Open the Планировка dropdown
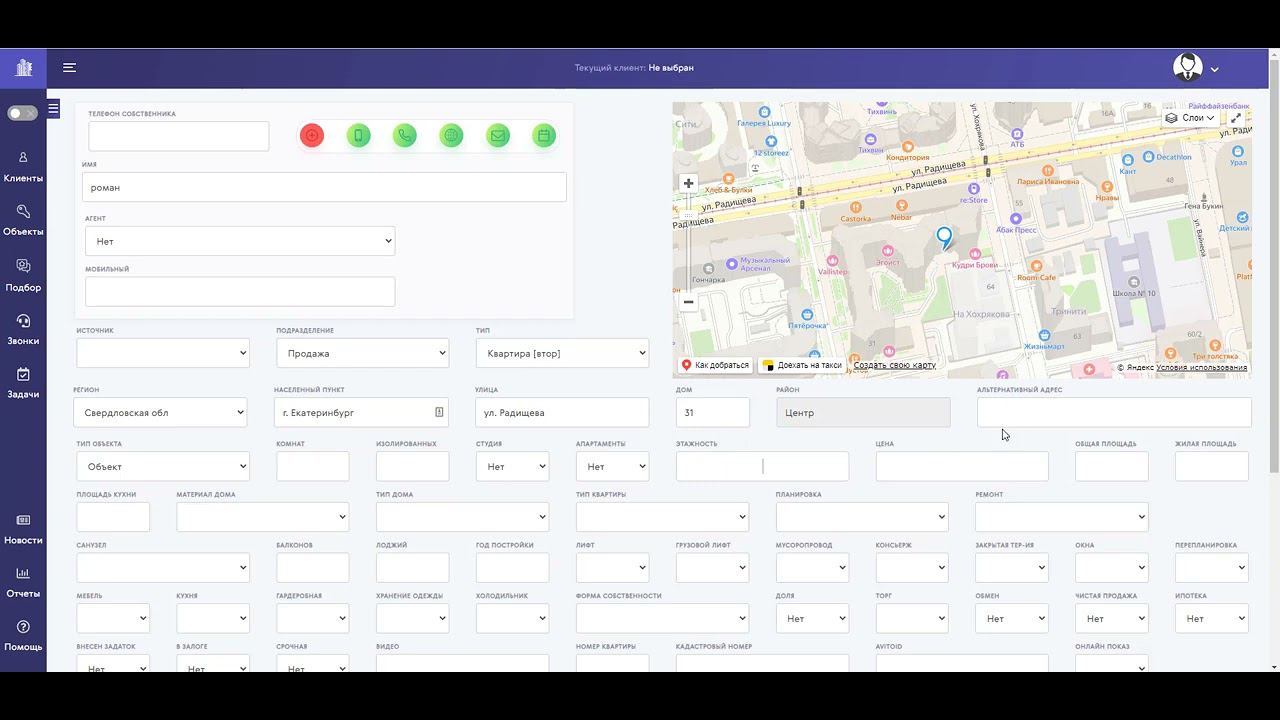Viewport: 1280px width, 720px height. pyautogui.click(x=862, y=517)
